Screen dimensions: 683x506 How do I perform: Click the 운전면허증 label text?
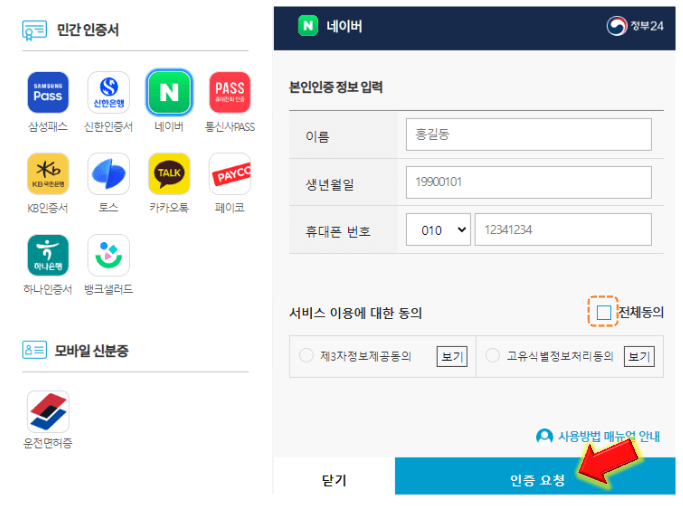(x=48, y=443)
